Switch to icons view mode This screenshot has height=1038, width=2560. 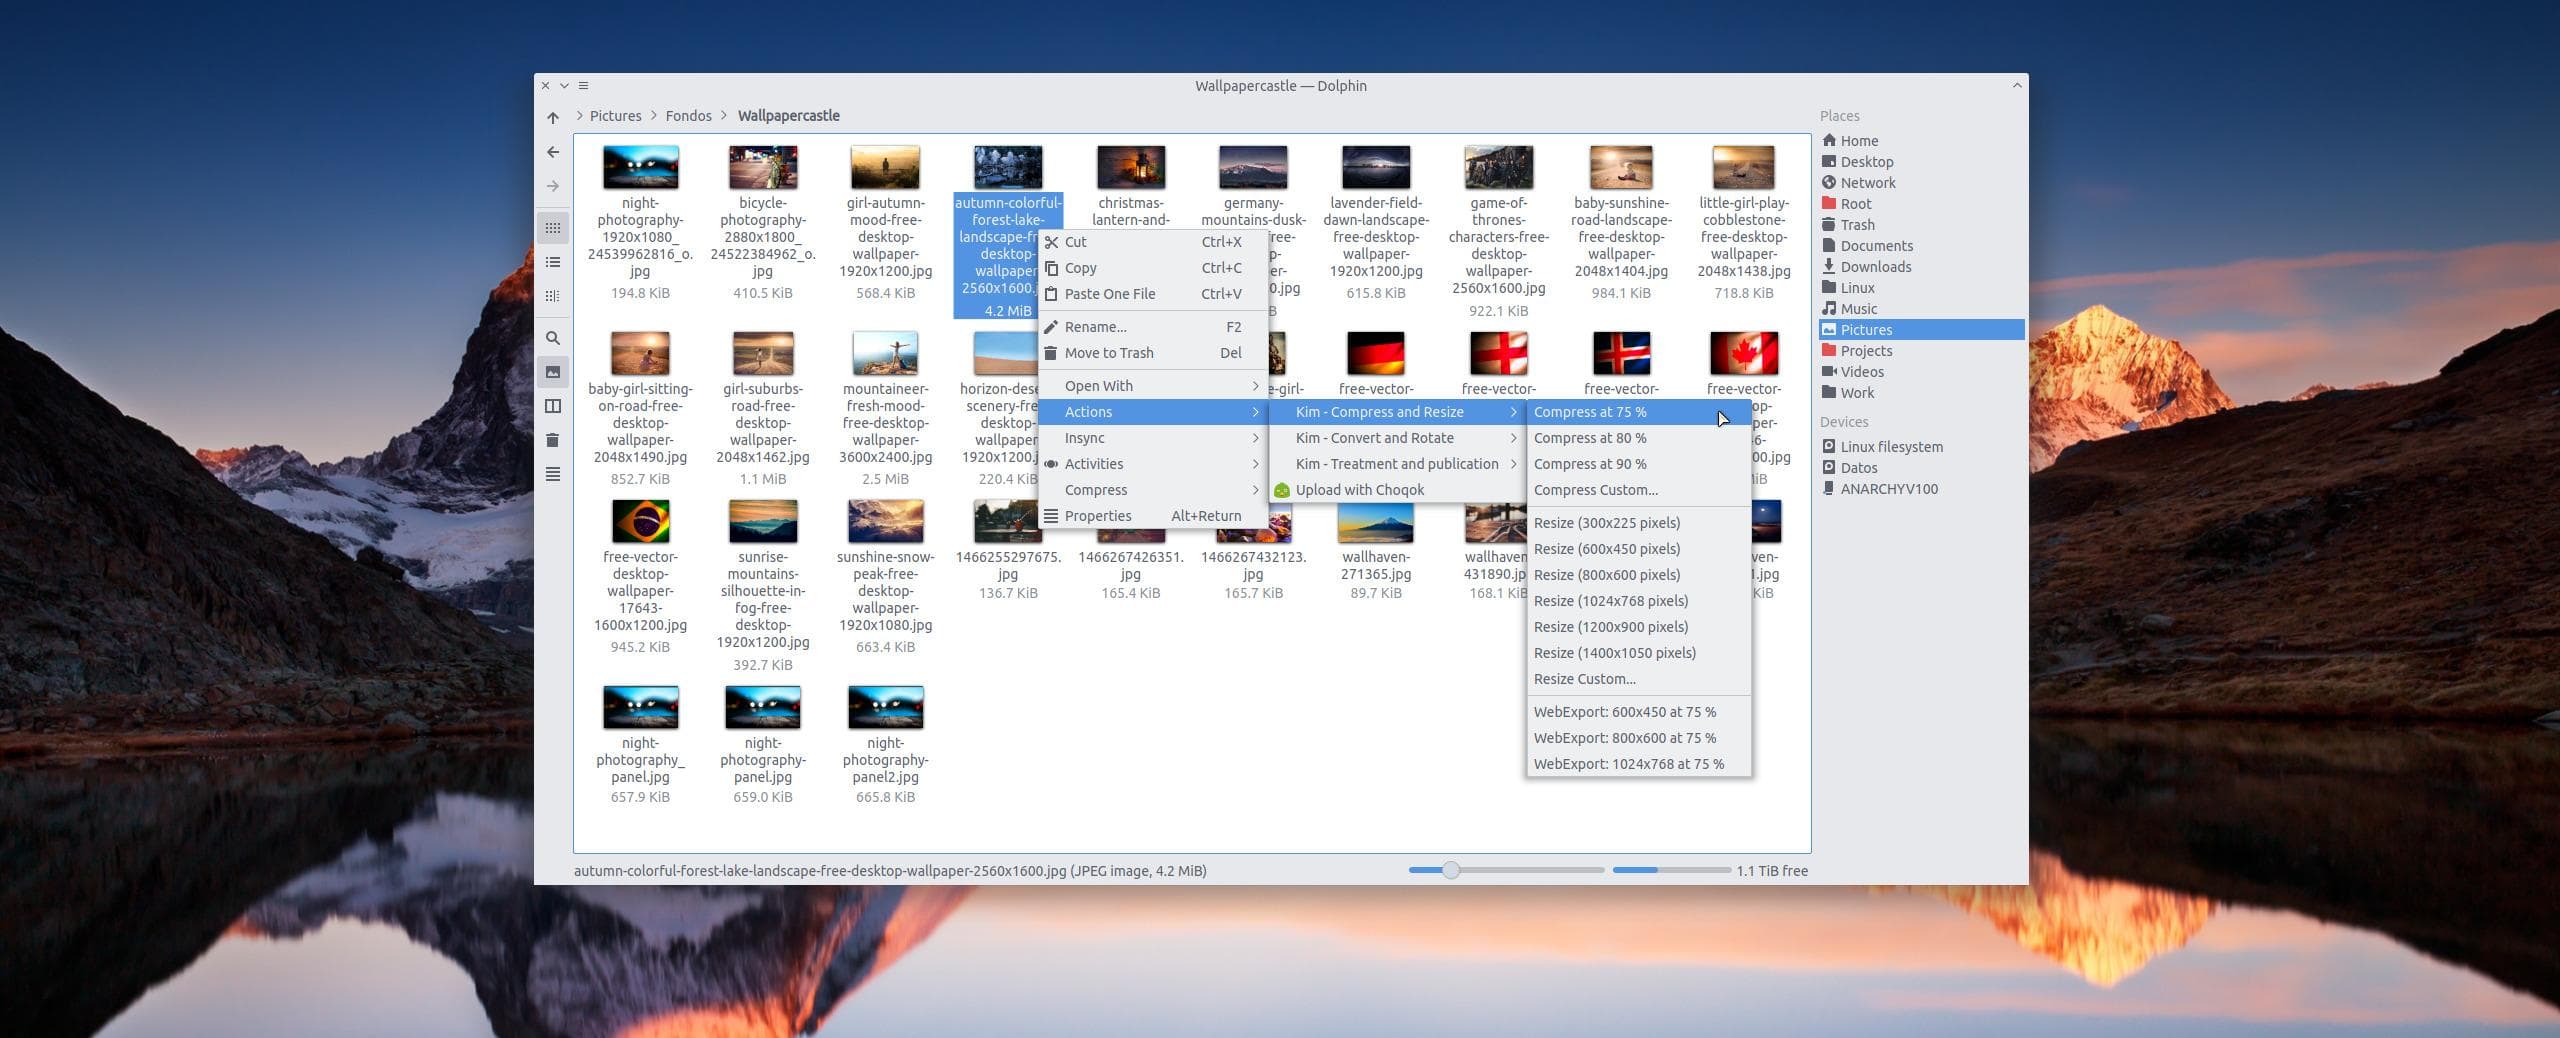coord(553,227)
